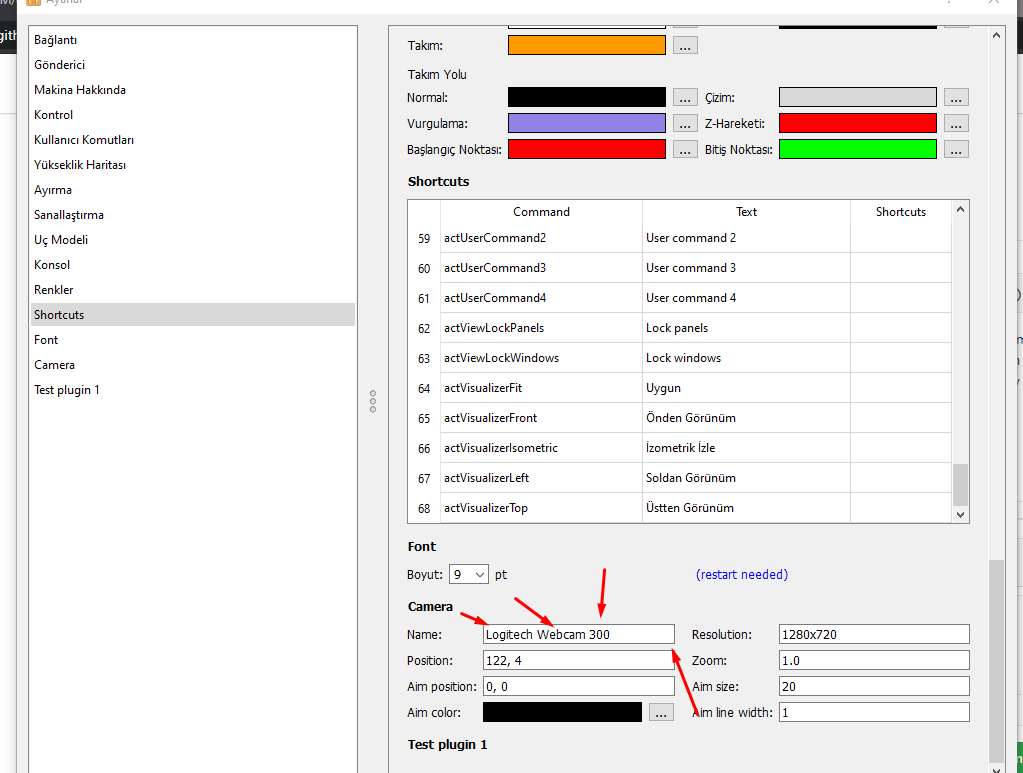Click the red Başlangıç Noktası swatch
This screenshot has height=773, width=1023.
click(587, 149)
